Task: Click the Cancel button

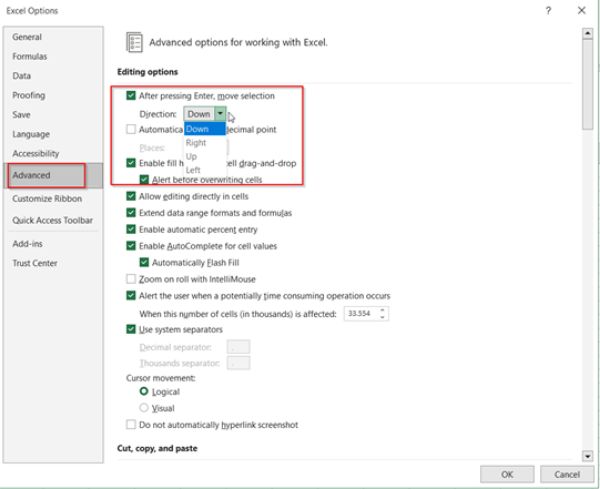Action: pos(566,473)
